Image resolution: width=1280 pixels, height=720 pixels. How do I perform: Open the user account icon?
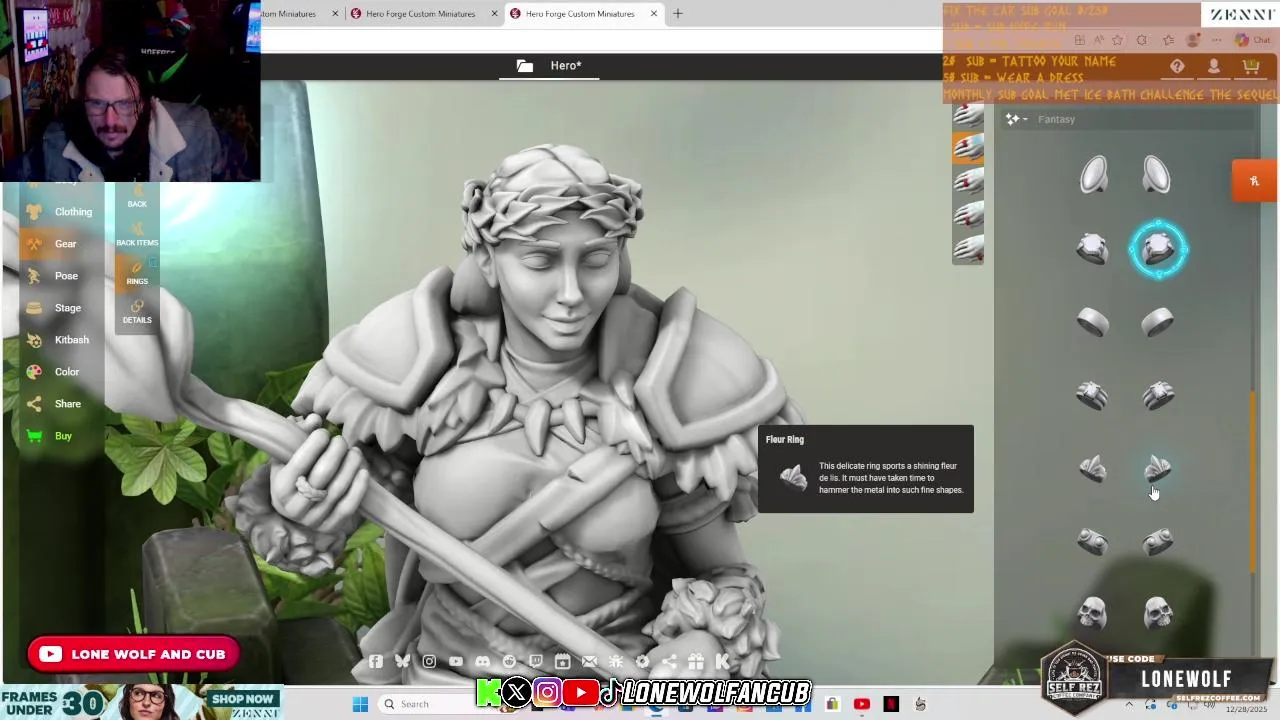[x=1213, y=66]
